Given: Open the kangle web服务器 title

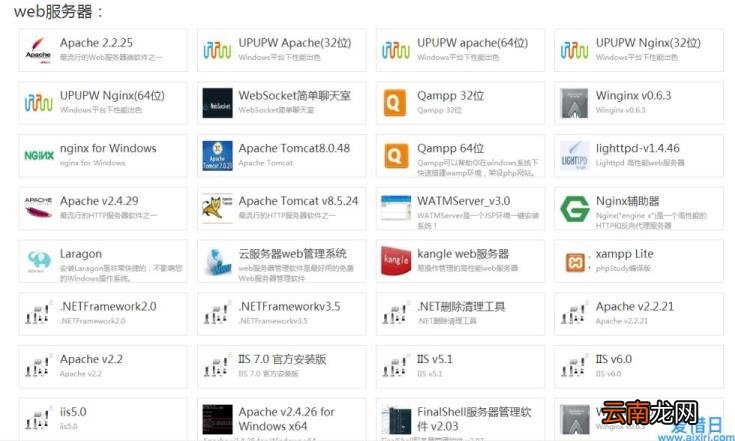Looking at the screenshot, I should pyautogui.click(x=463, y=254).
